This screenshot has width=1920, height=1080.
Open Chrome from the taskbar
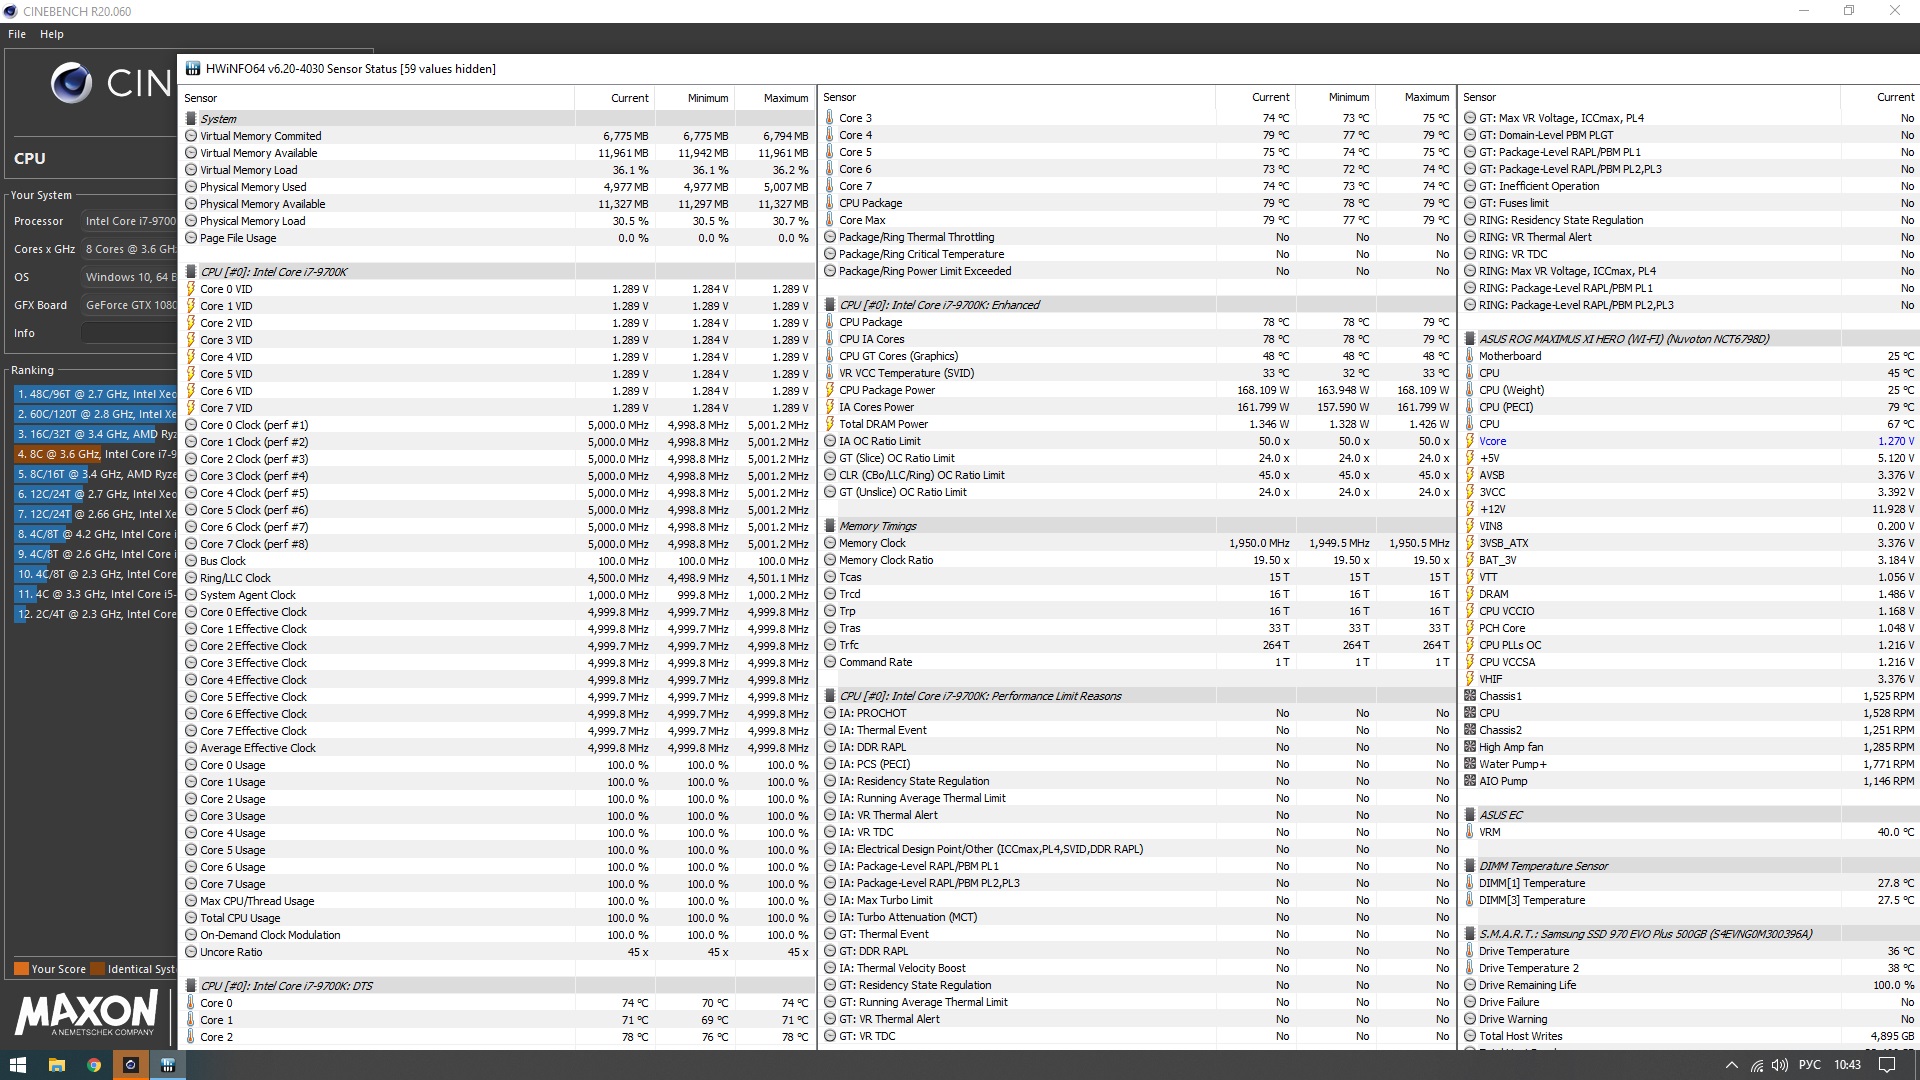[93, 1065]
